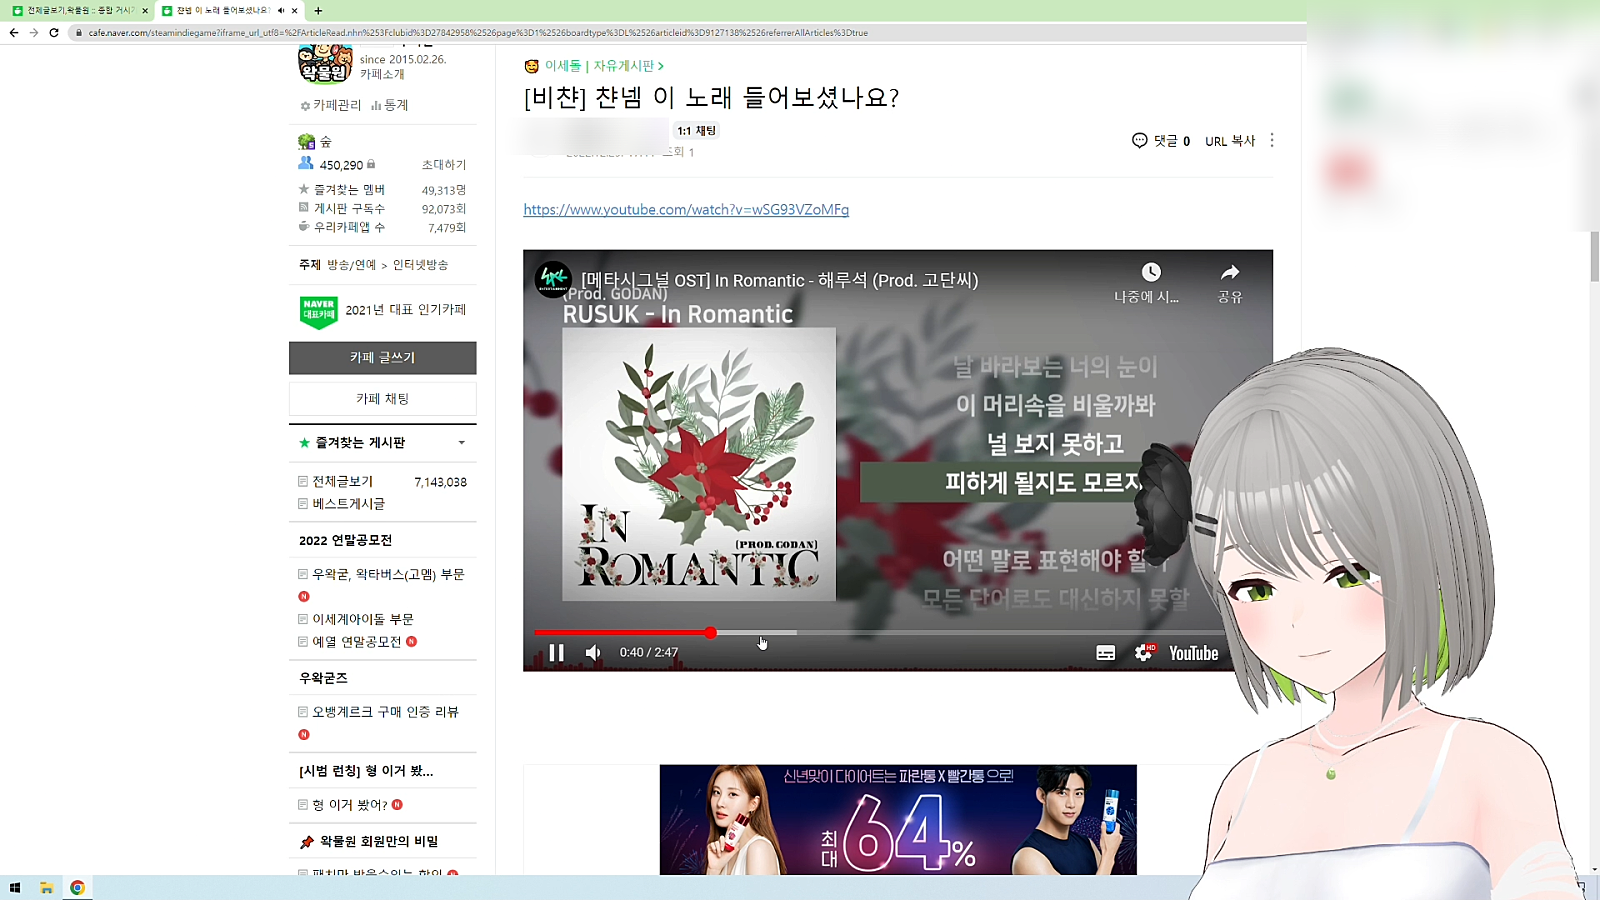Open the YouTube watch URL link

(x=686, y=210)
